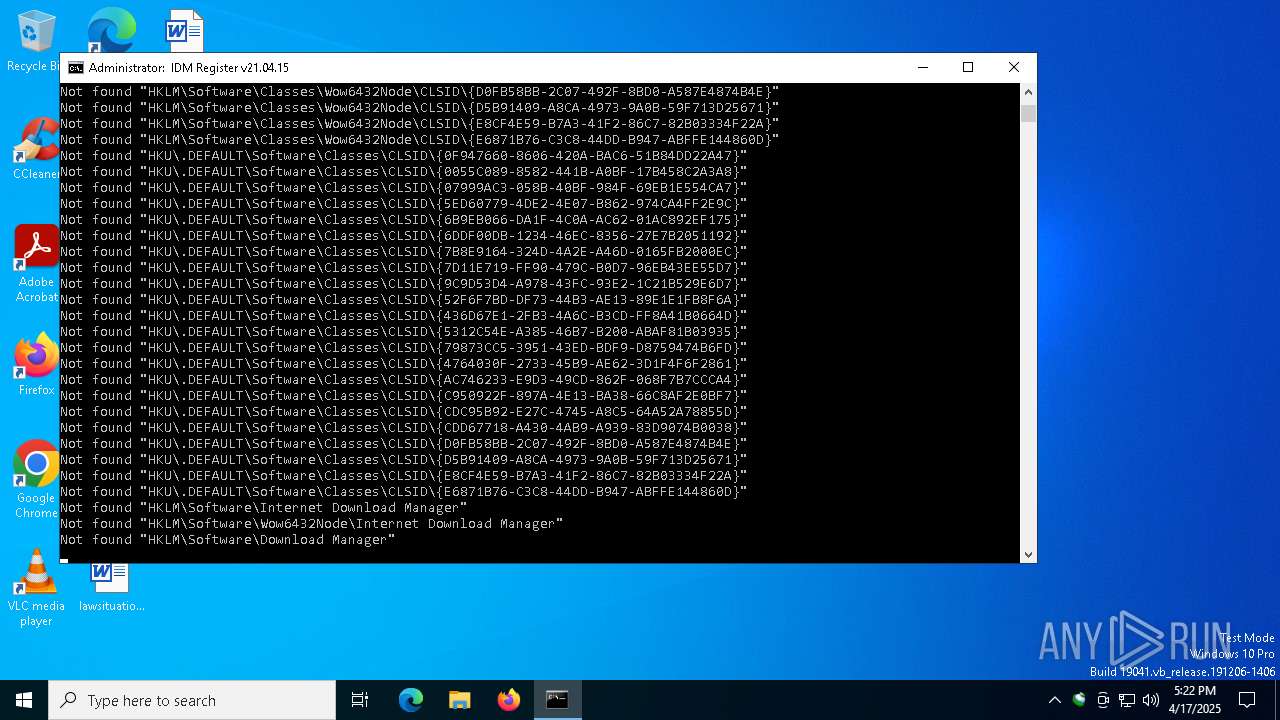This screenshot has height=720, width=1280.
Task: Click the line 'HKLM\Software\Internet Download Manager'
Action: coord(263,508)
